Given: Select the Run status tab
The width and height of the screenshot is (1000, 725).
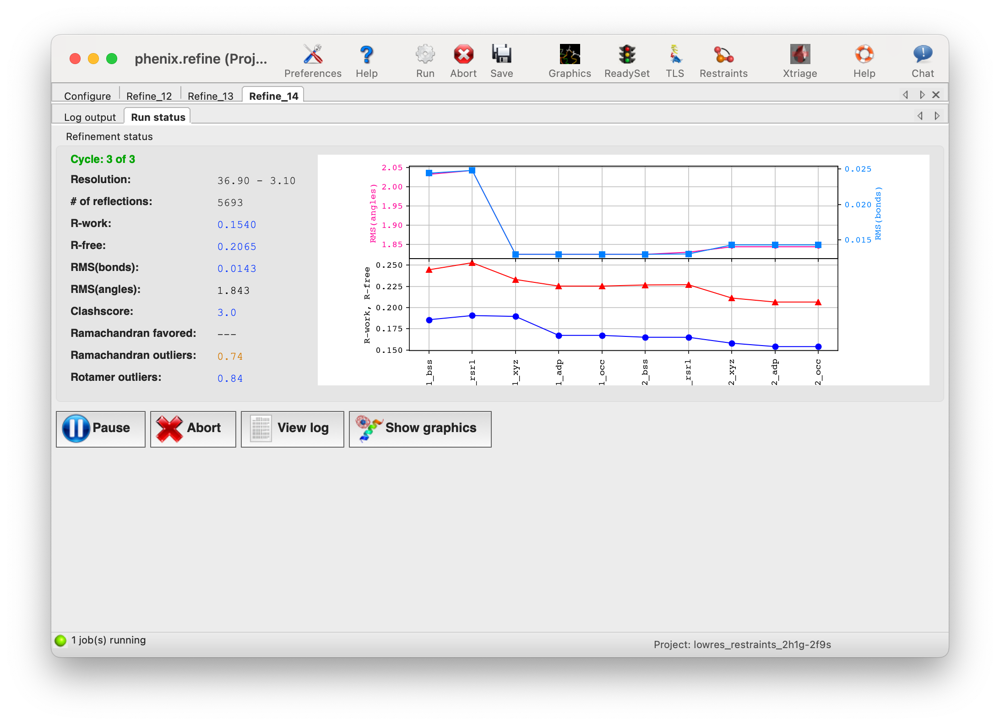Looking at the screenshot, I should click(158, 117).
